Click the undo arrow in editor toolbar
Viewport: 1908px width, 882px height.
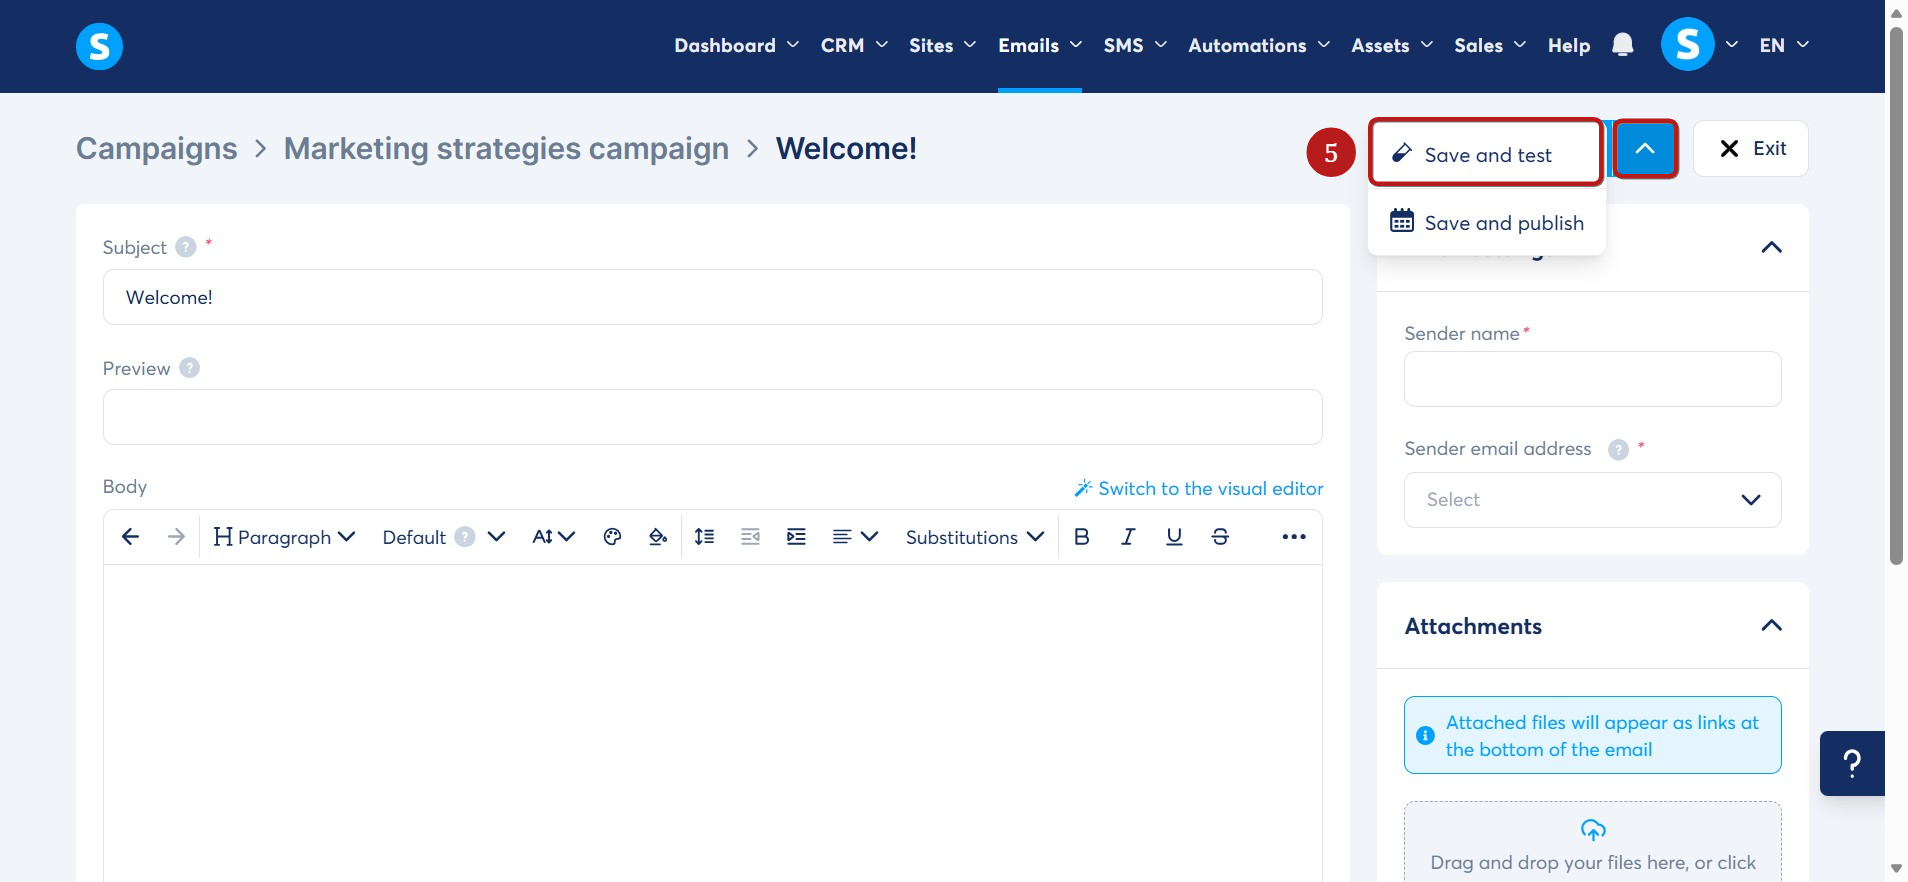coord(130,537)
